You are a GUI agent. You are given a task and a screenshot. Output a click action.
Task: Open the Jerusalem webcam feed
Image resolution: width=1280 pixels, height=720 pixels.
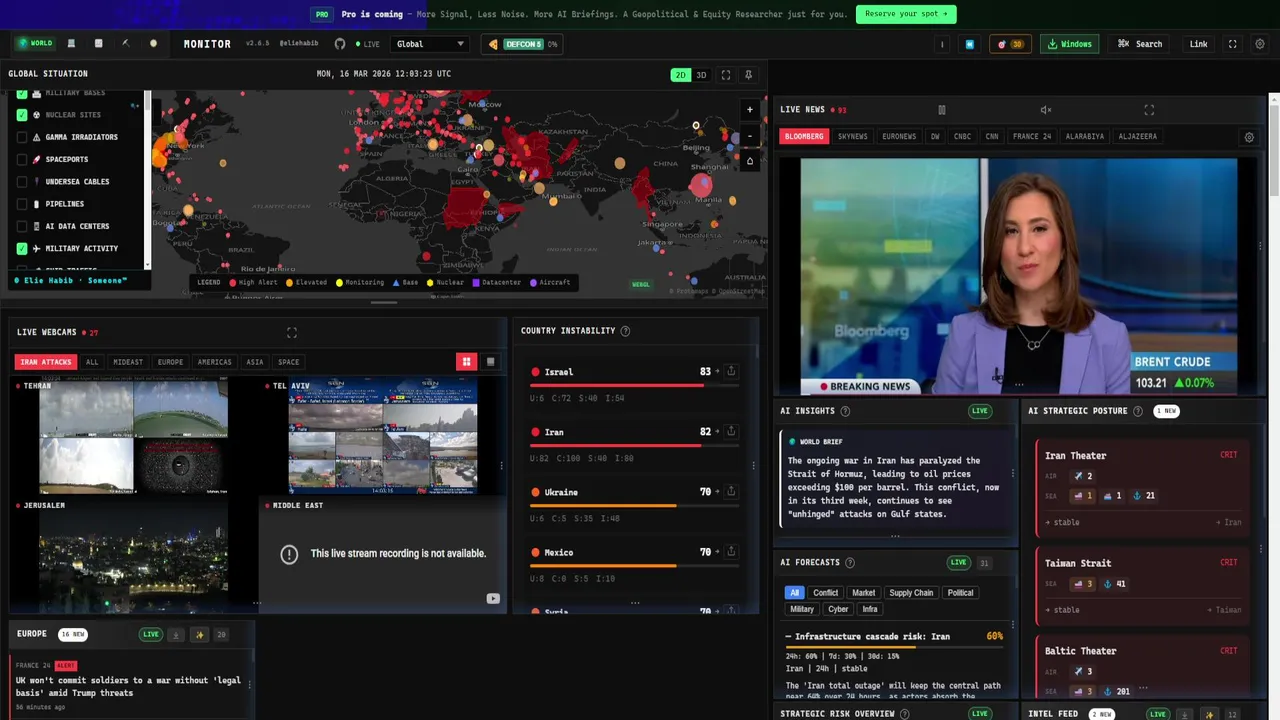click(x=133, y=553)
